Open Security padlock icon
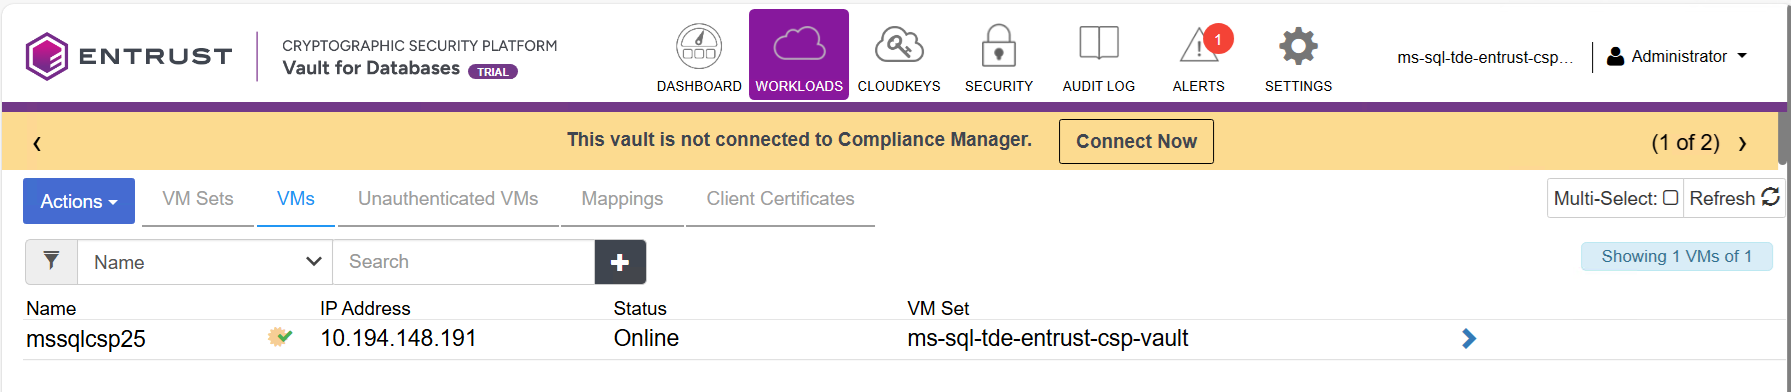The image size is (1791, 392). [999, 46]
